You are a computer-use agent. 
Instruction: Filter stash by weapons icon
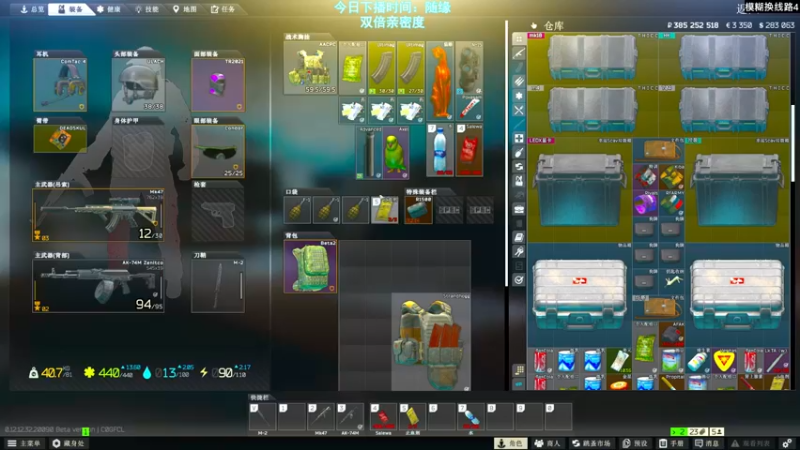pyautogui.click(x=519, y=53)
